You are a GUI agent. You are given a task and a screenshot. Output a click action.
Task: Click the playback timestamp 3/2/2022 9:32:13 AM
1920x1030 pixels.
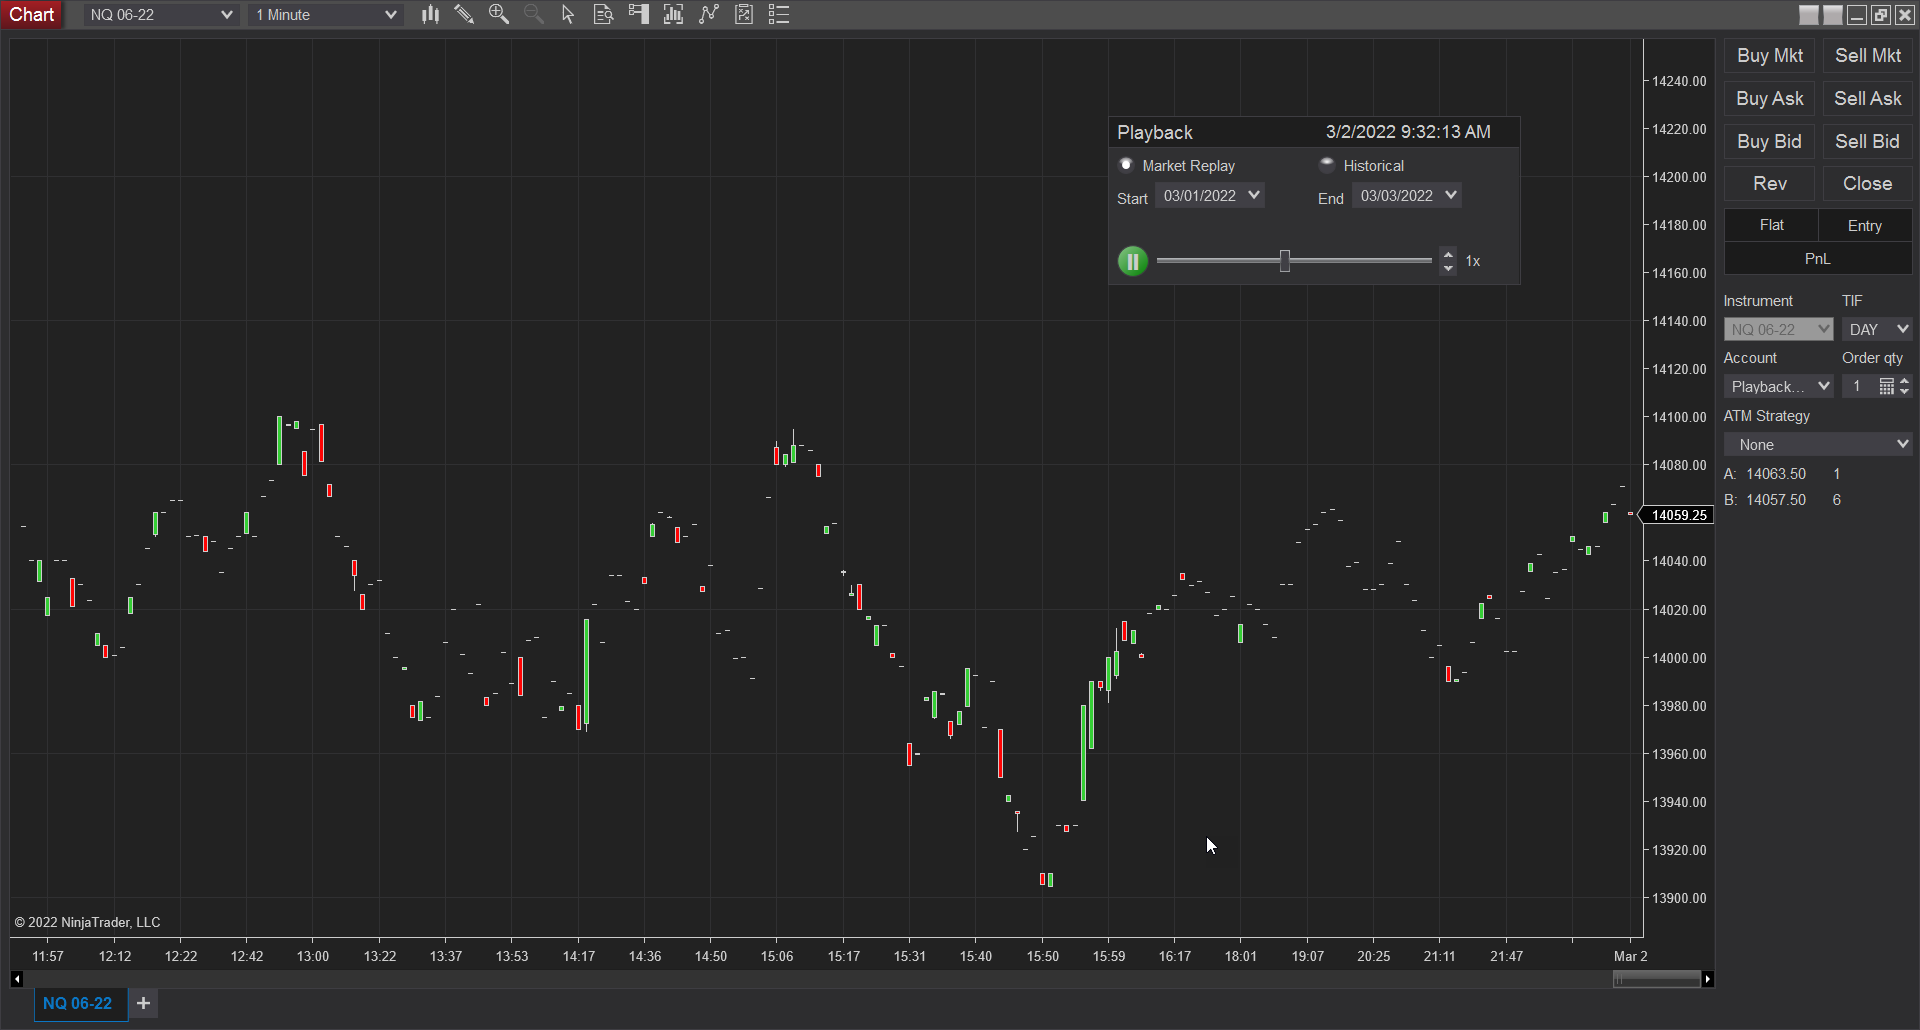tap(1408, 132)
